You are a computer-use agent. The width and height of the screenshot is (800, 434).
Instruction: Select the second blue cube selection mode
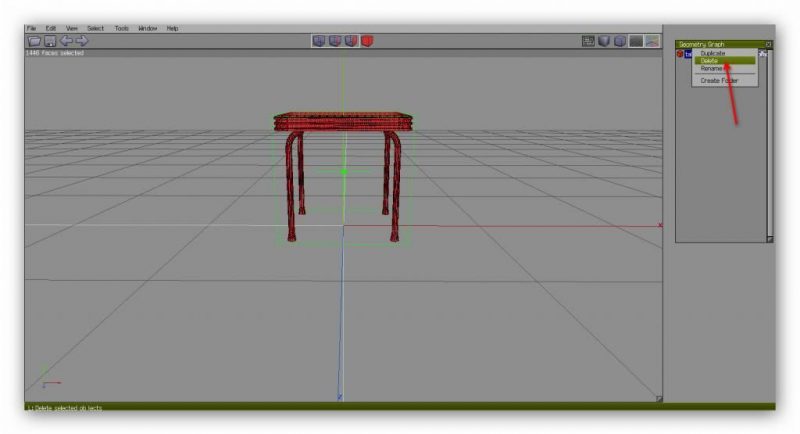click(x=335, y=41)
